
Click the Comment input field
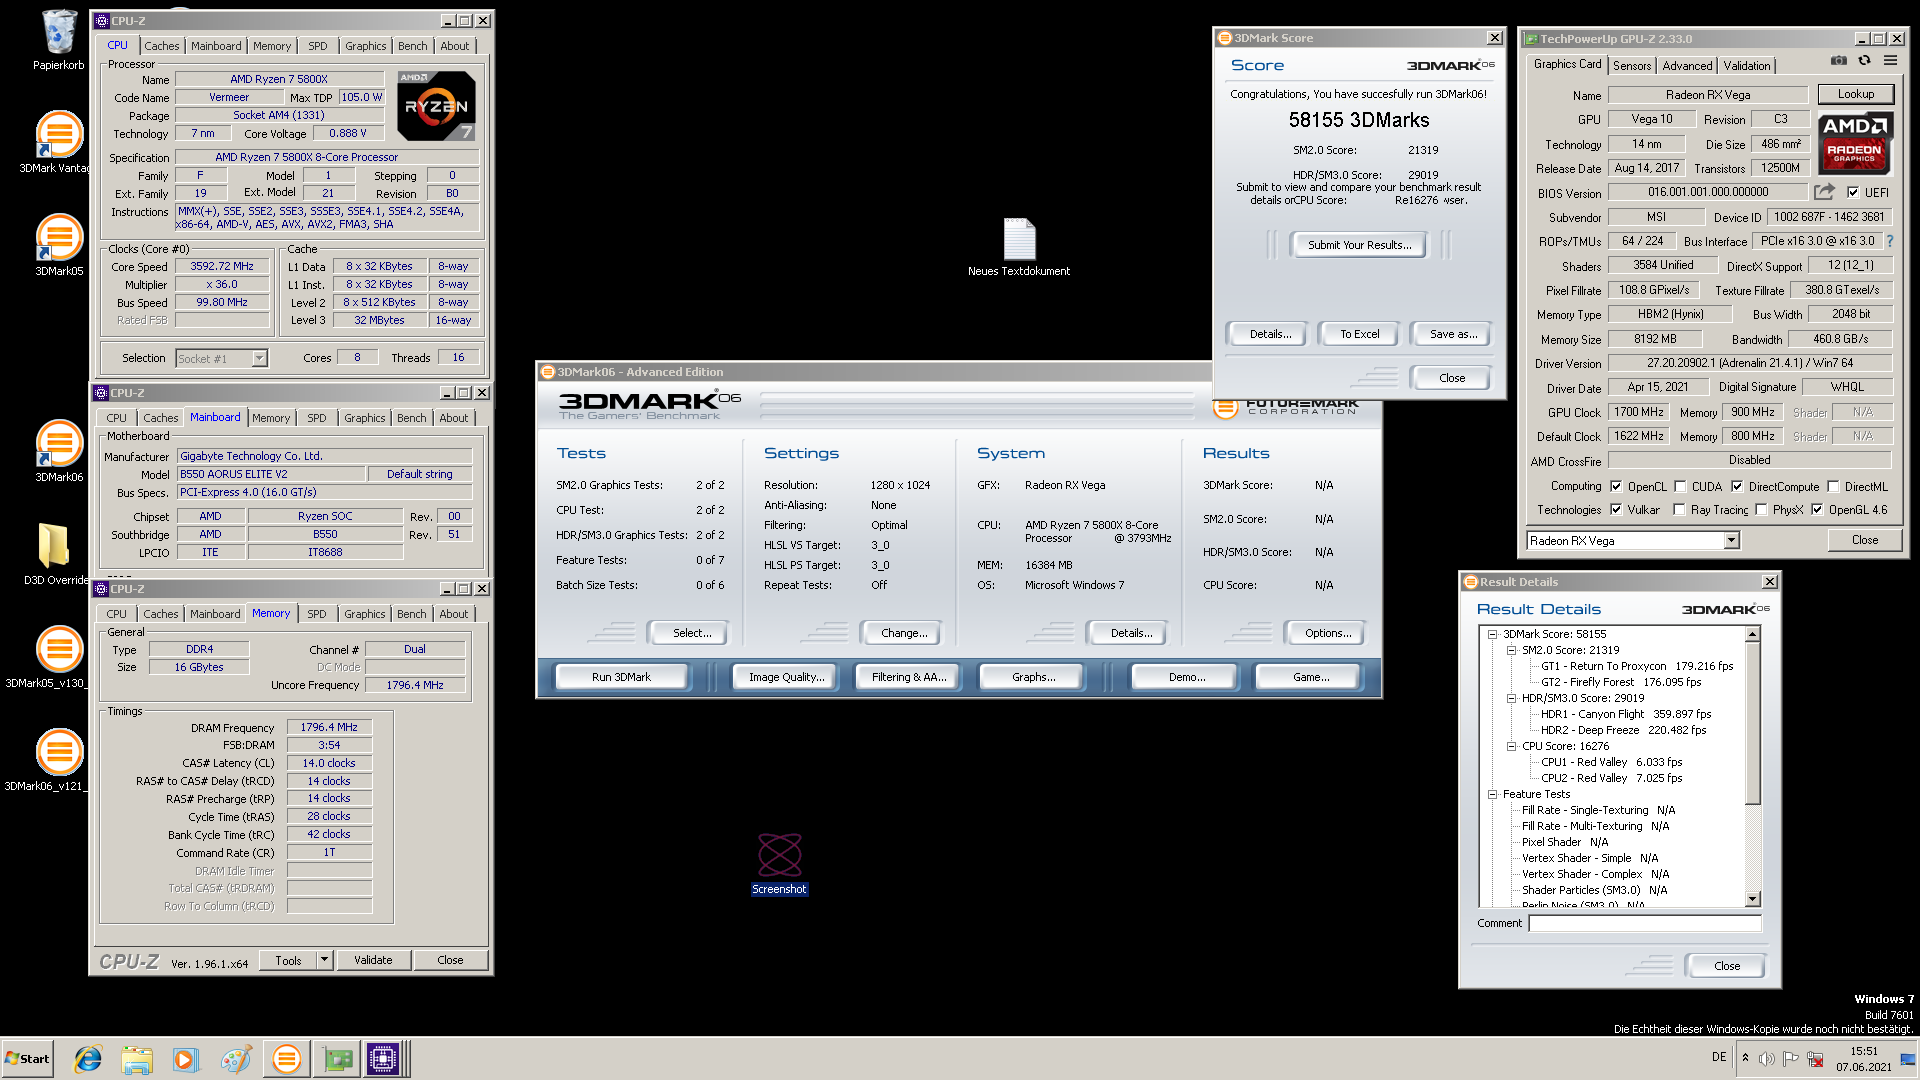click(1645, 923)
